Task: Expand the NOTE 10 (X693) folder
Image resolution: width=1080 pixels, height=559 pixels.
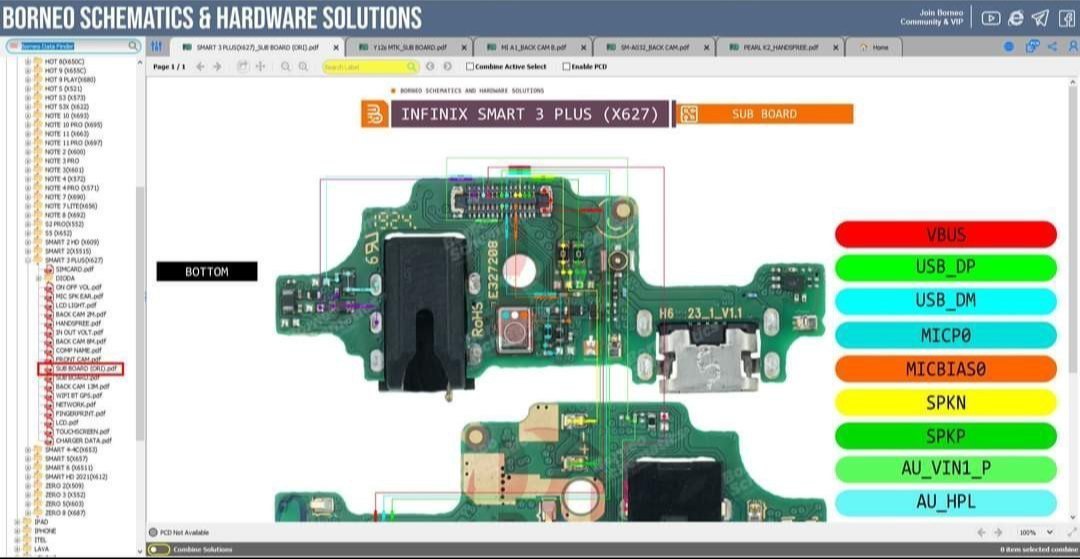Action: pos(28,116)
